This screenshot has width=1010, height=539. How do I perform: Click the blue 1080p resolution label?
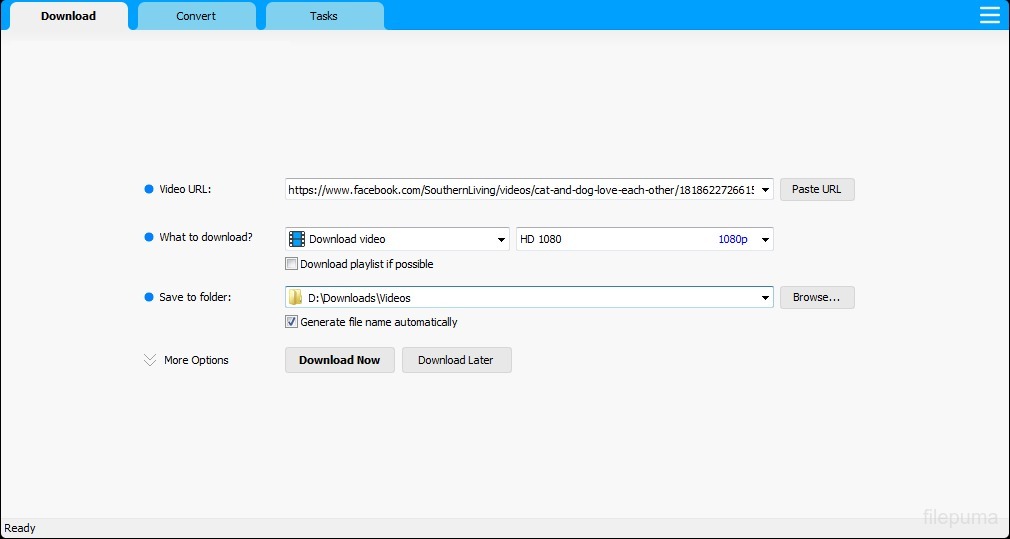(x=732, y=239)
